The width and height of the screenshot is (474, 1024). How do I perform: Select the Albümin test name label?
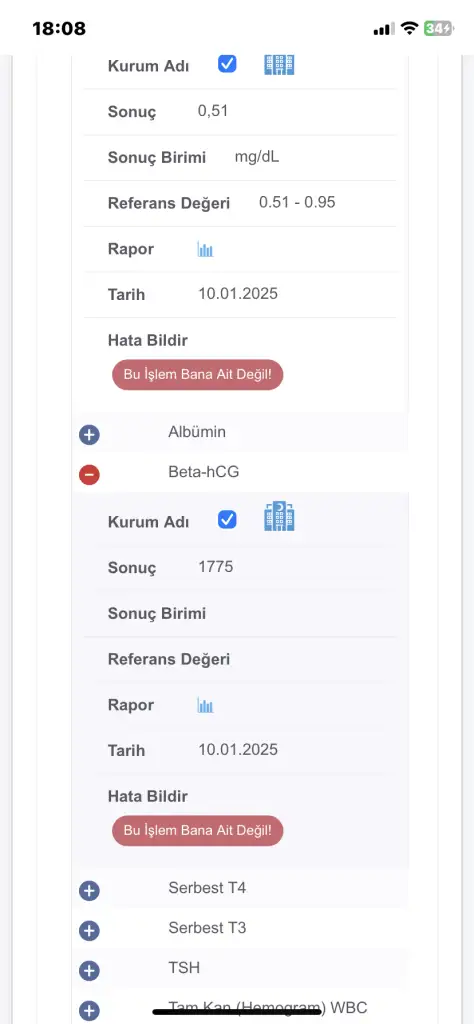click(x=197, y=432)
